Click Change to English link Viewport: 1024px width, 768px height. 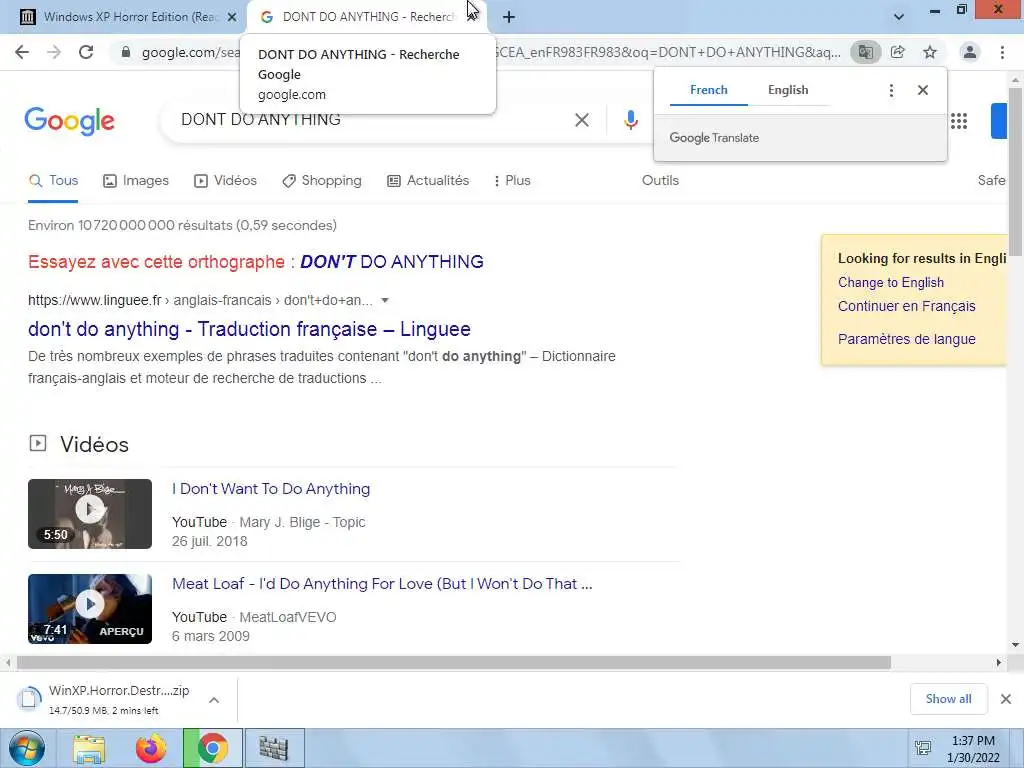(x=891, y=283)
